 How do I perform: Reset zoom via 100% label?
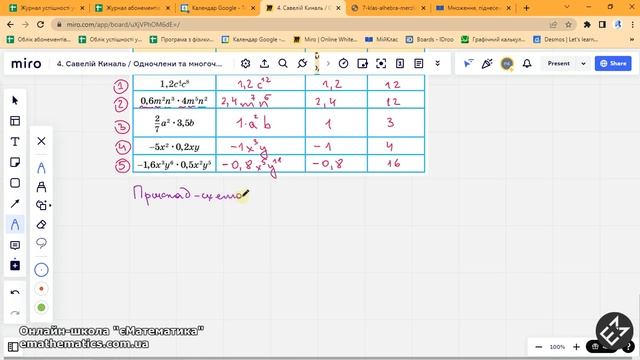coord(557,347)
